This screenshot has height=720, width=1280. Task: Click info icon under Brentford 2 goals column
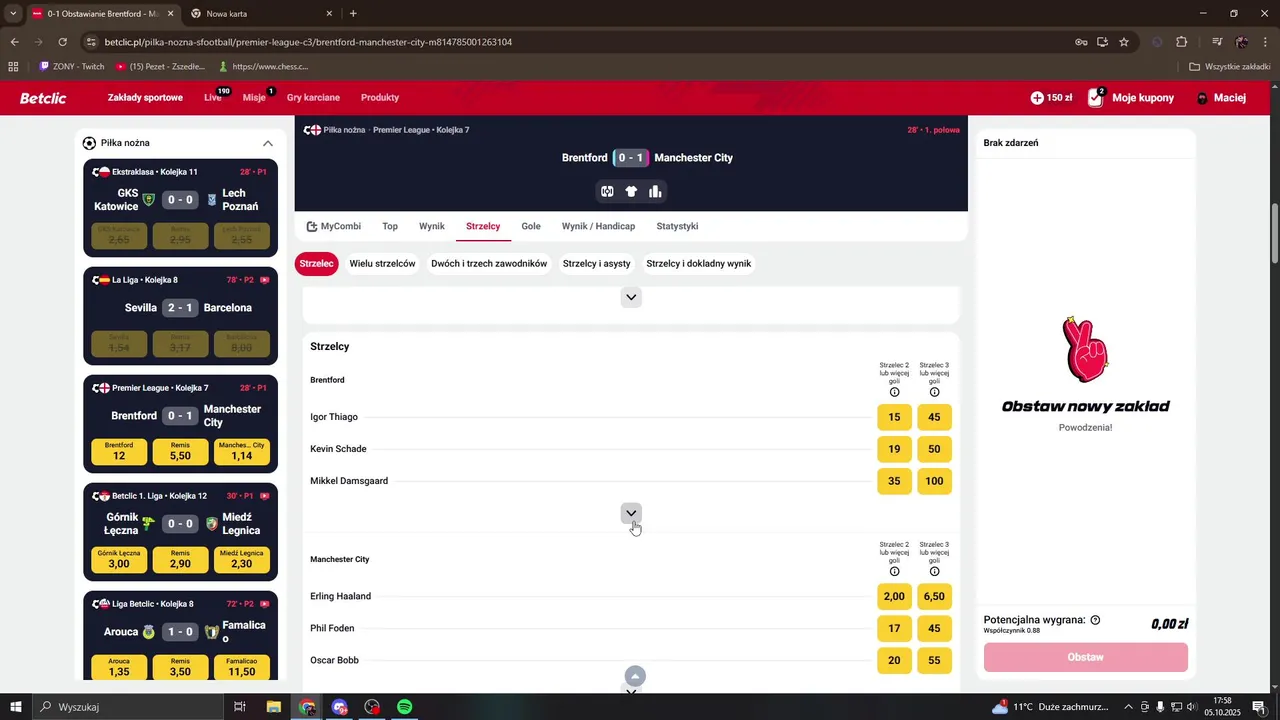click(x=894, y=392)
